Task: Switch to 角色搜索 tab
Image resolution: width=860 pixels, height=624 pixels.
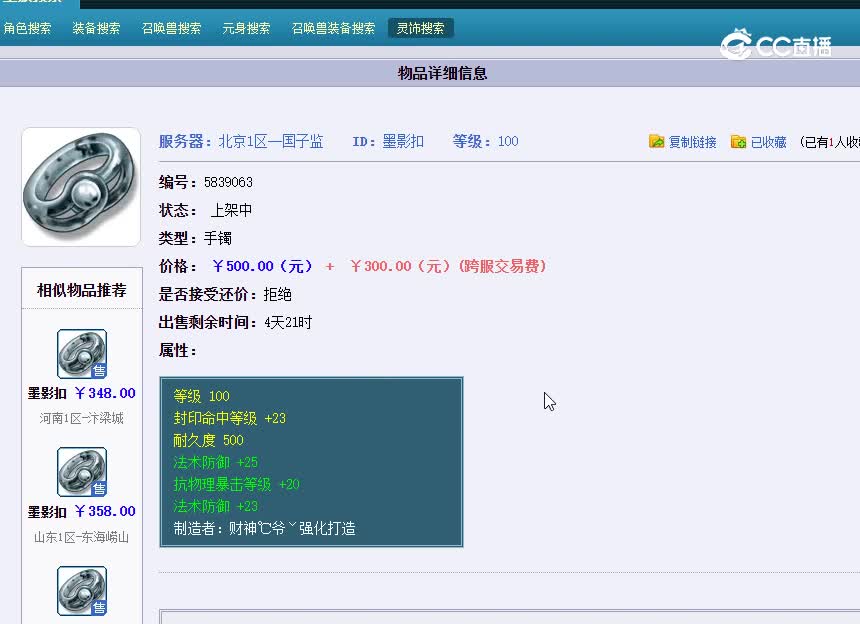Action: point(27,29)
